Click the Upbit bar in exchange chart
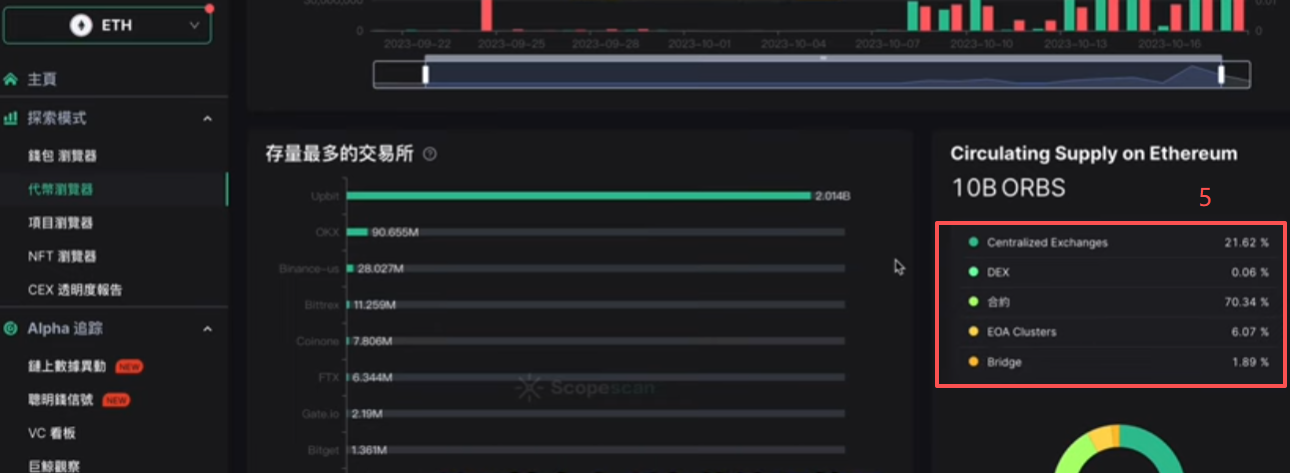The image size is (1290, 473). pyautogui.click(x=579, y=196)
